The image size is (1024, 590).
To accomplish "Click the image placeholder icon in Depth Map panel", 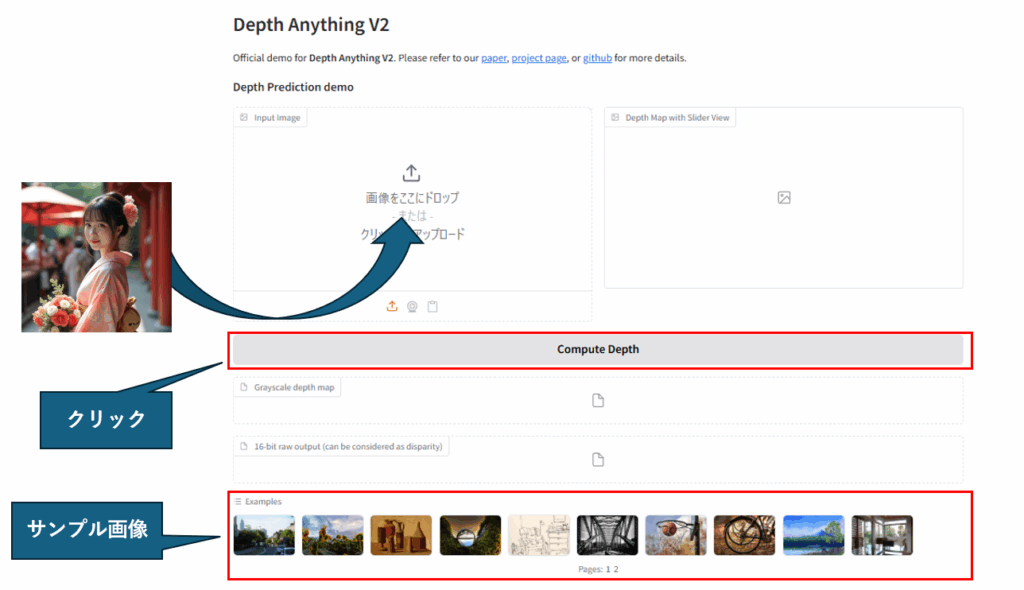I will pos(784,197).
